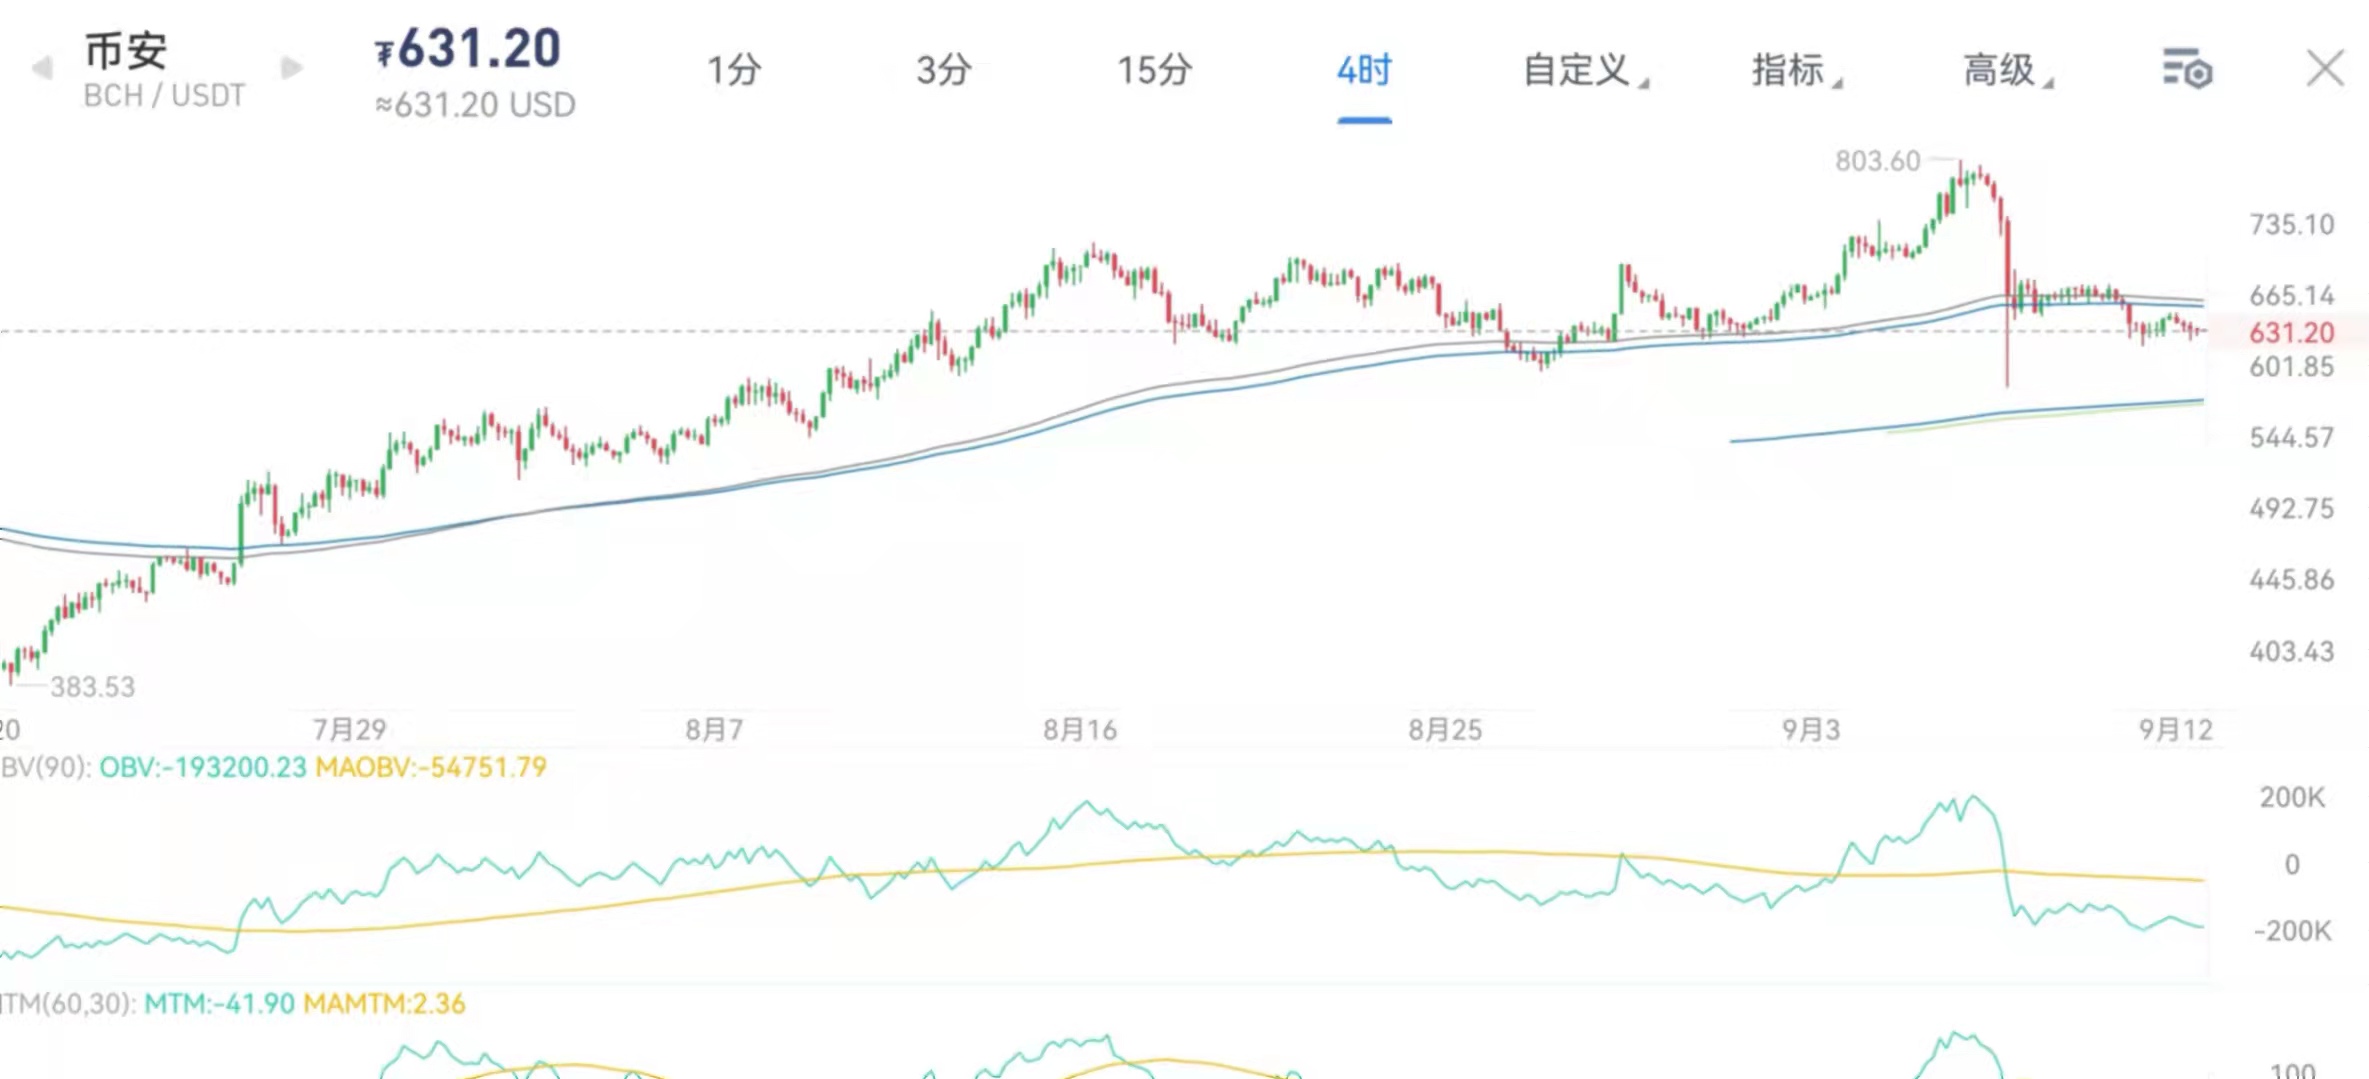Click the 445.86 price axis label
Viewport: 2369px width, 1079px height.
click(2291, 580)
